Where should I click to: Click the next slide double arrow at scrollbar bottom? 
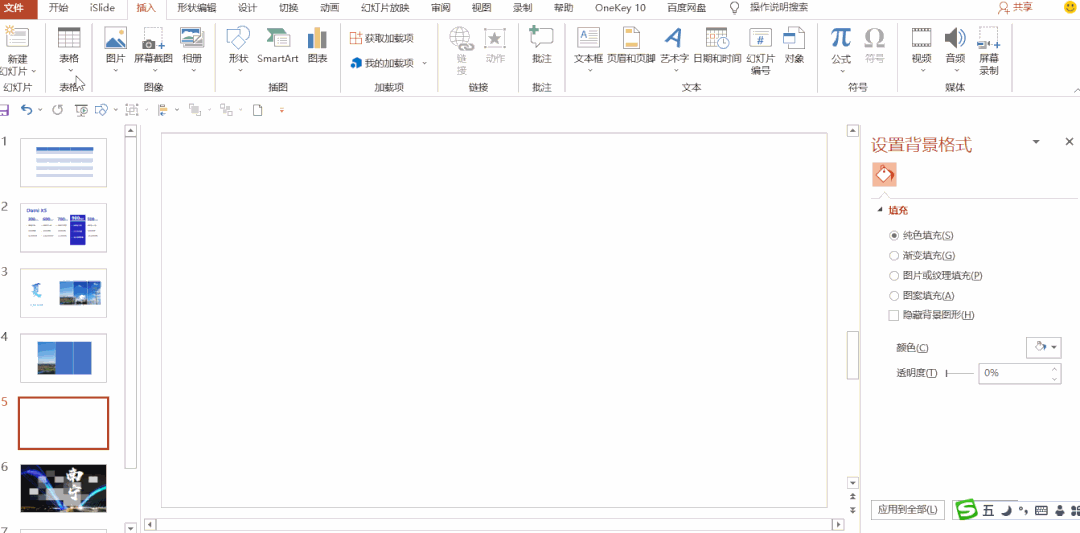[x=853, y=510]
